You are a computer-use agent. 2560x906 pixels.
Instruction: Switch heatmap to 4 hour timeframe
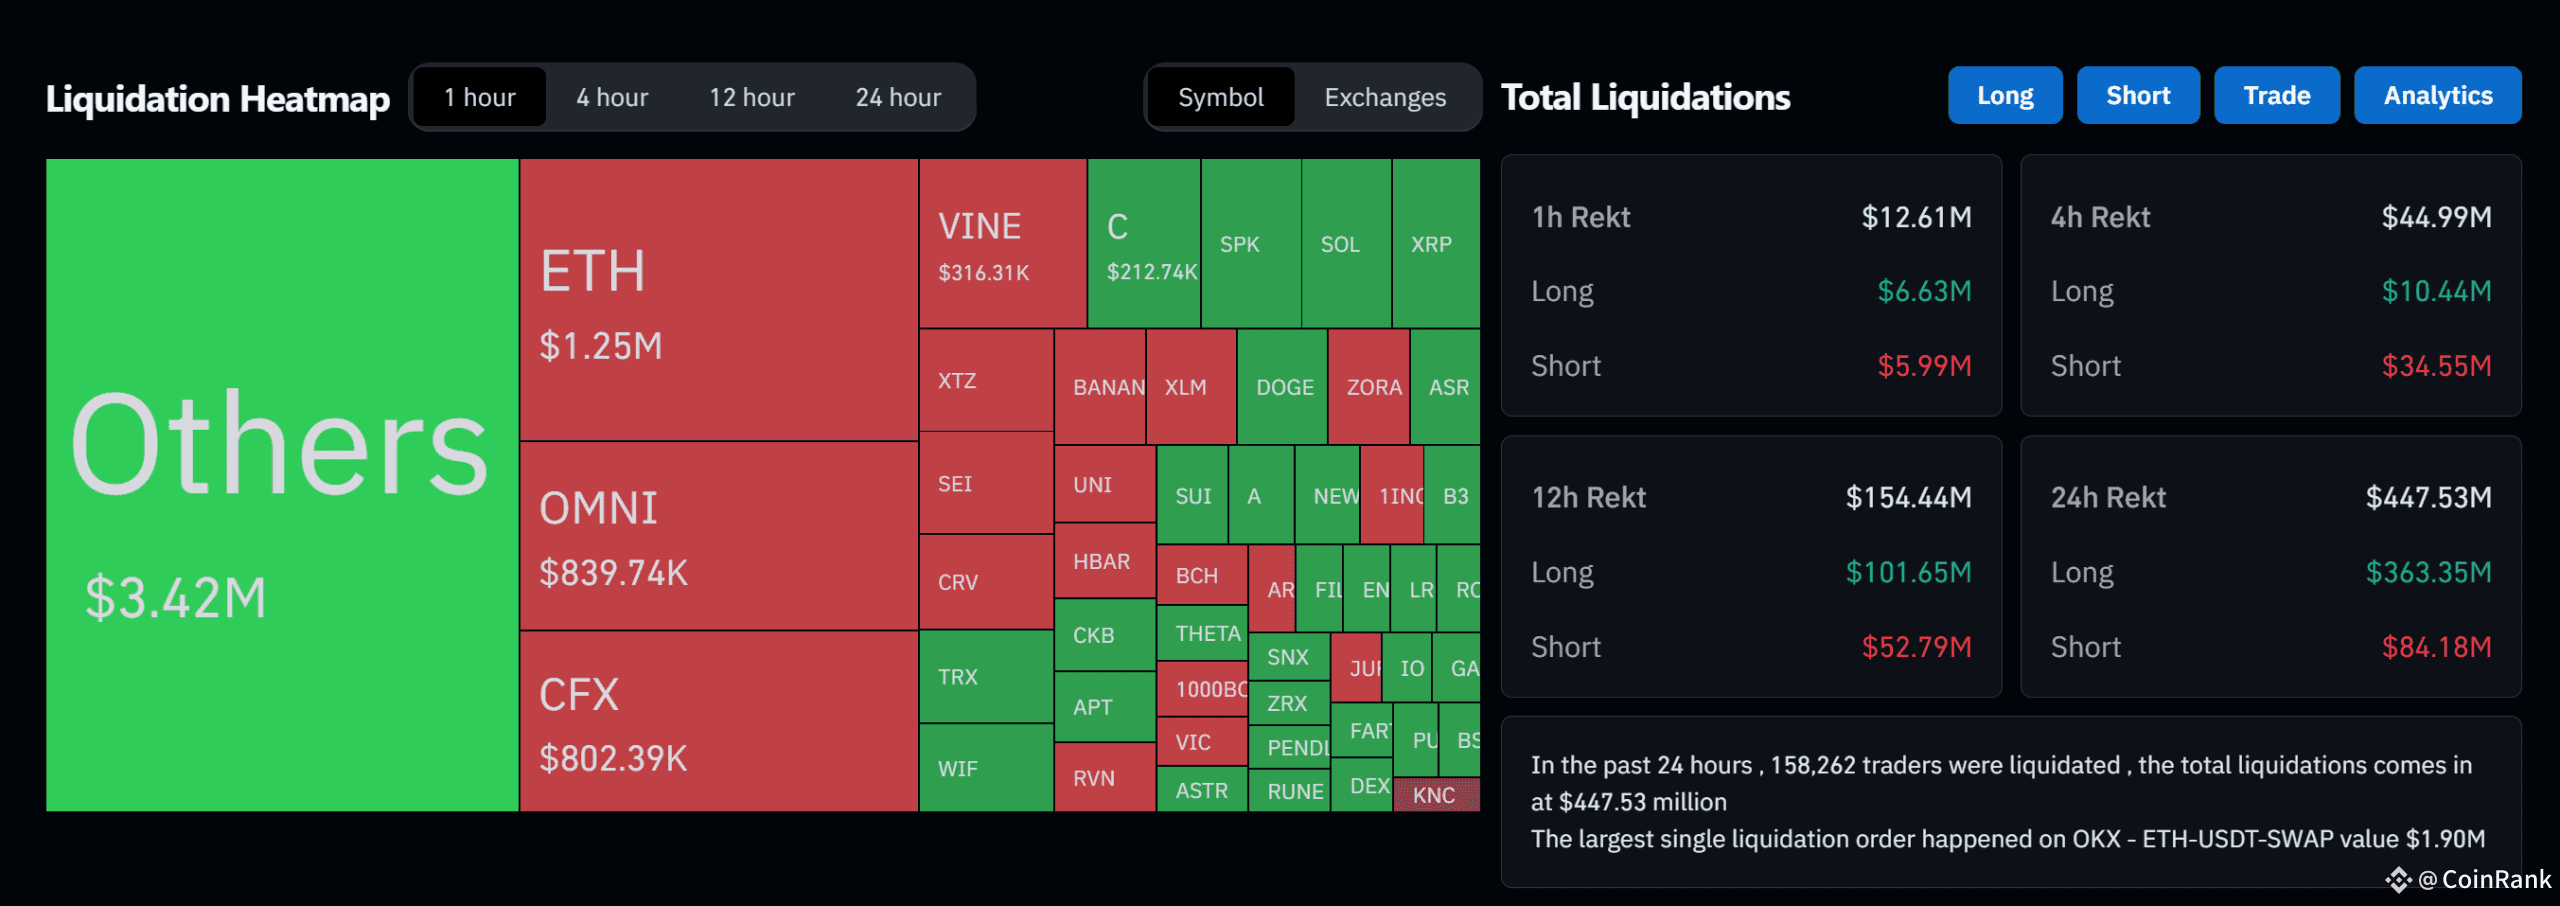click(611, 96)
